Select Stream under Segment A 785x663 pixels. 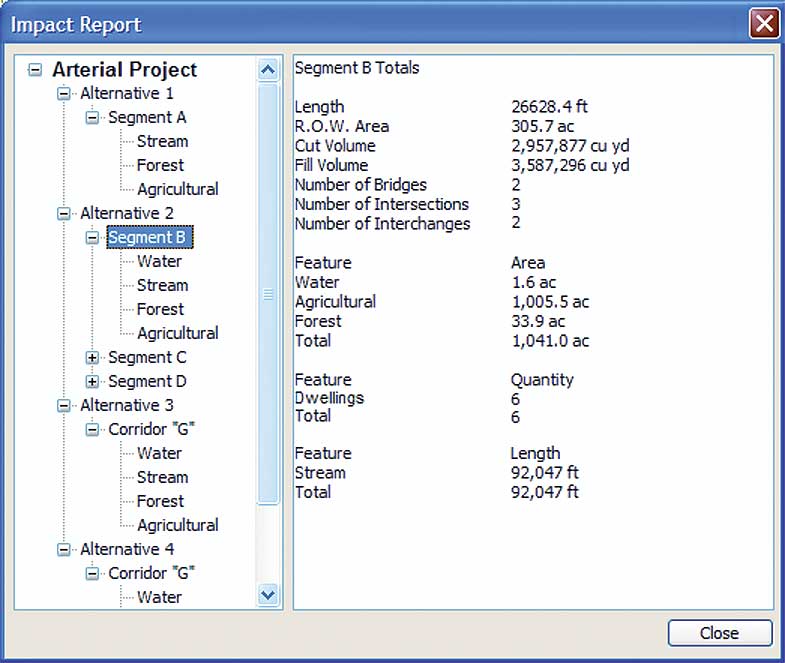(162, 142)
